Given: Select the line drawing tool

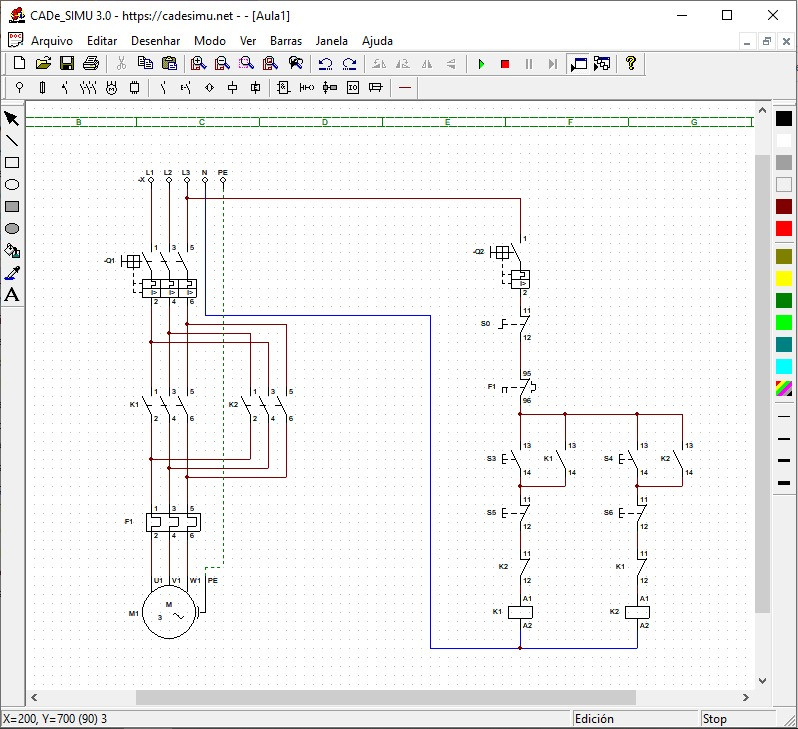Looking at the screenshot, I should [x=12, y=141].
